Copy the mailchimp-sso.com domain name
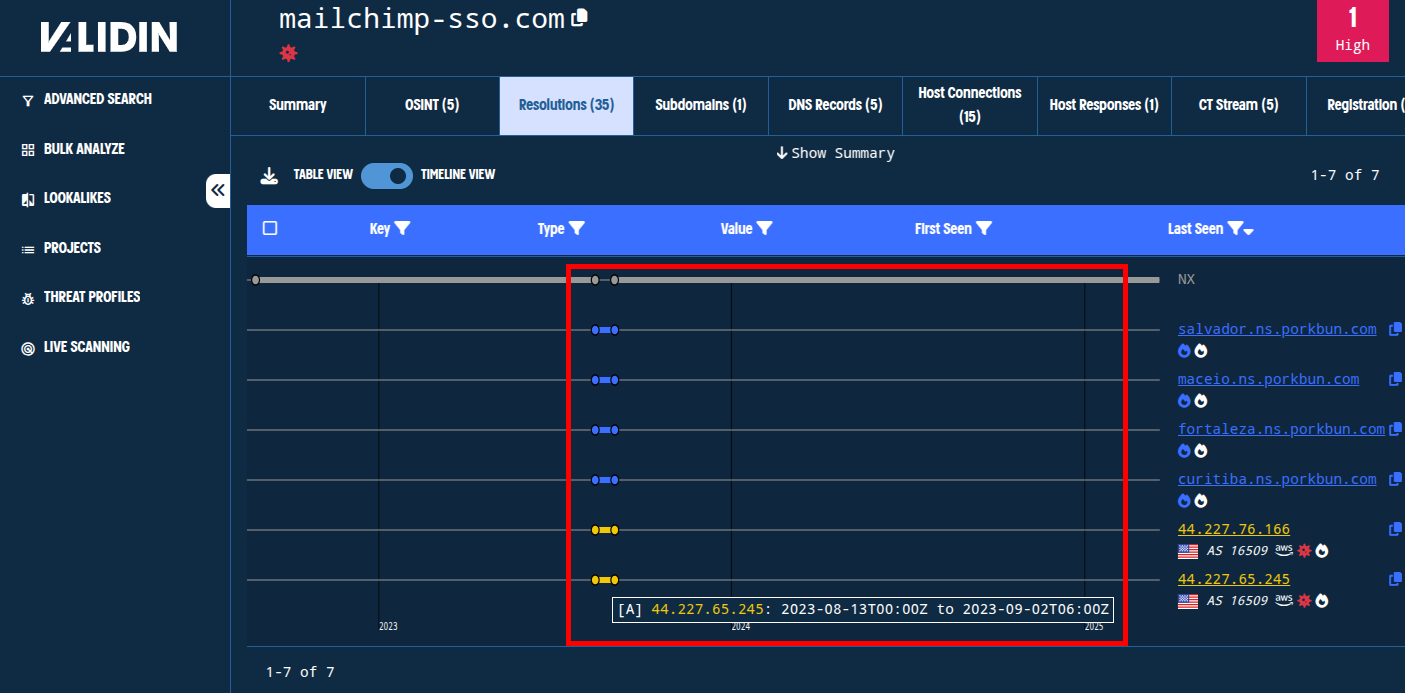1405x693 pixels. [x=579, y=18]
